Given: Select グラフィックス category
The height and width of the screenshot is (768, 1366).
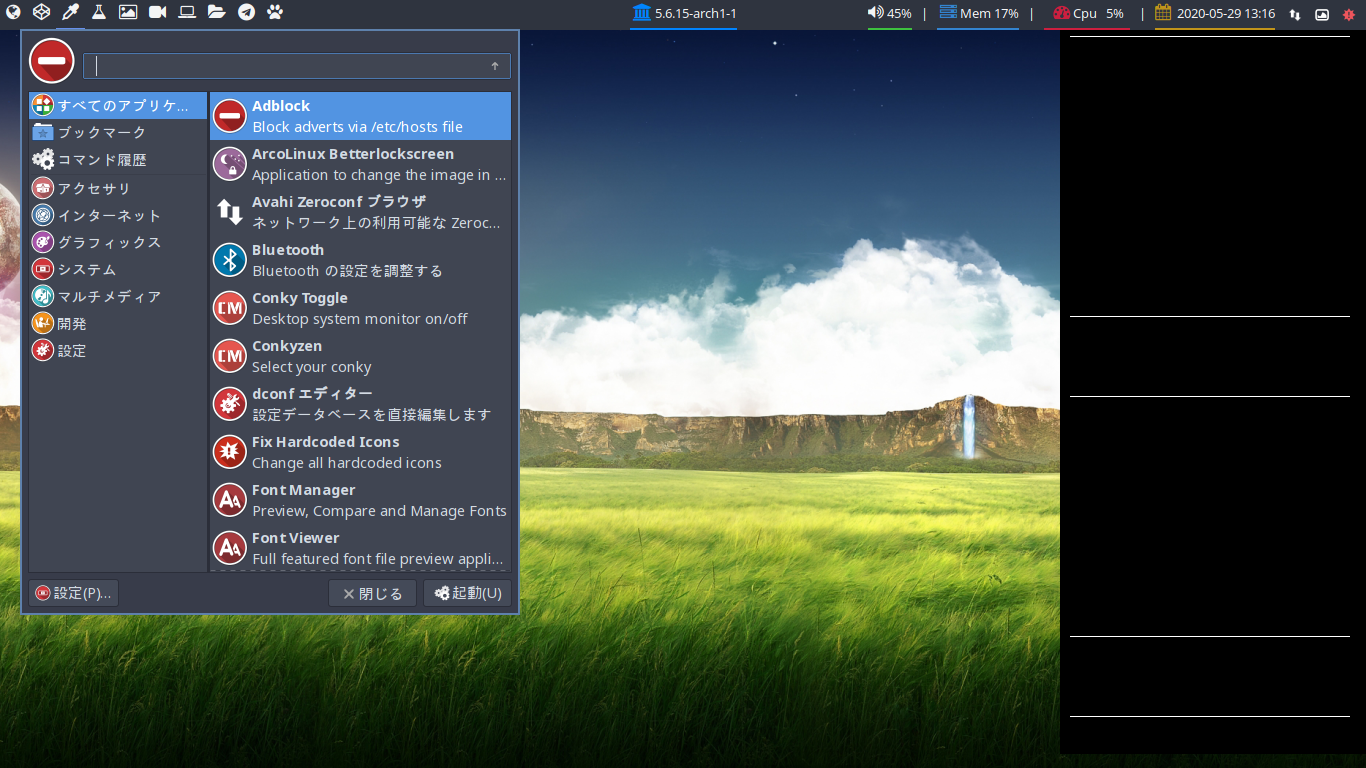Looking at the screenshot, I should click(x=118, y=242).
